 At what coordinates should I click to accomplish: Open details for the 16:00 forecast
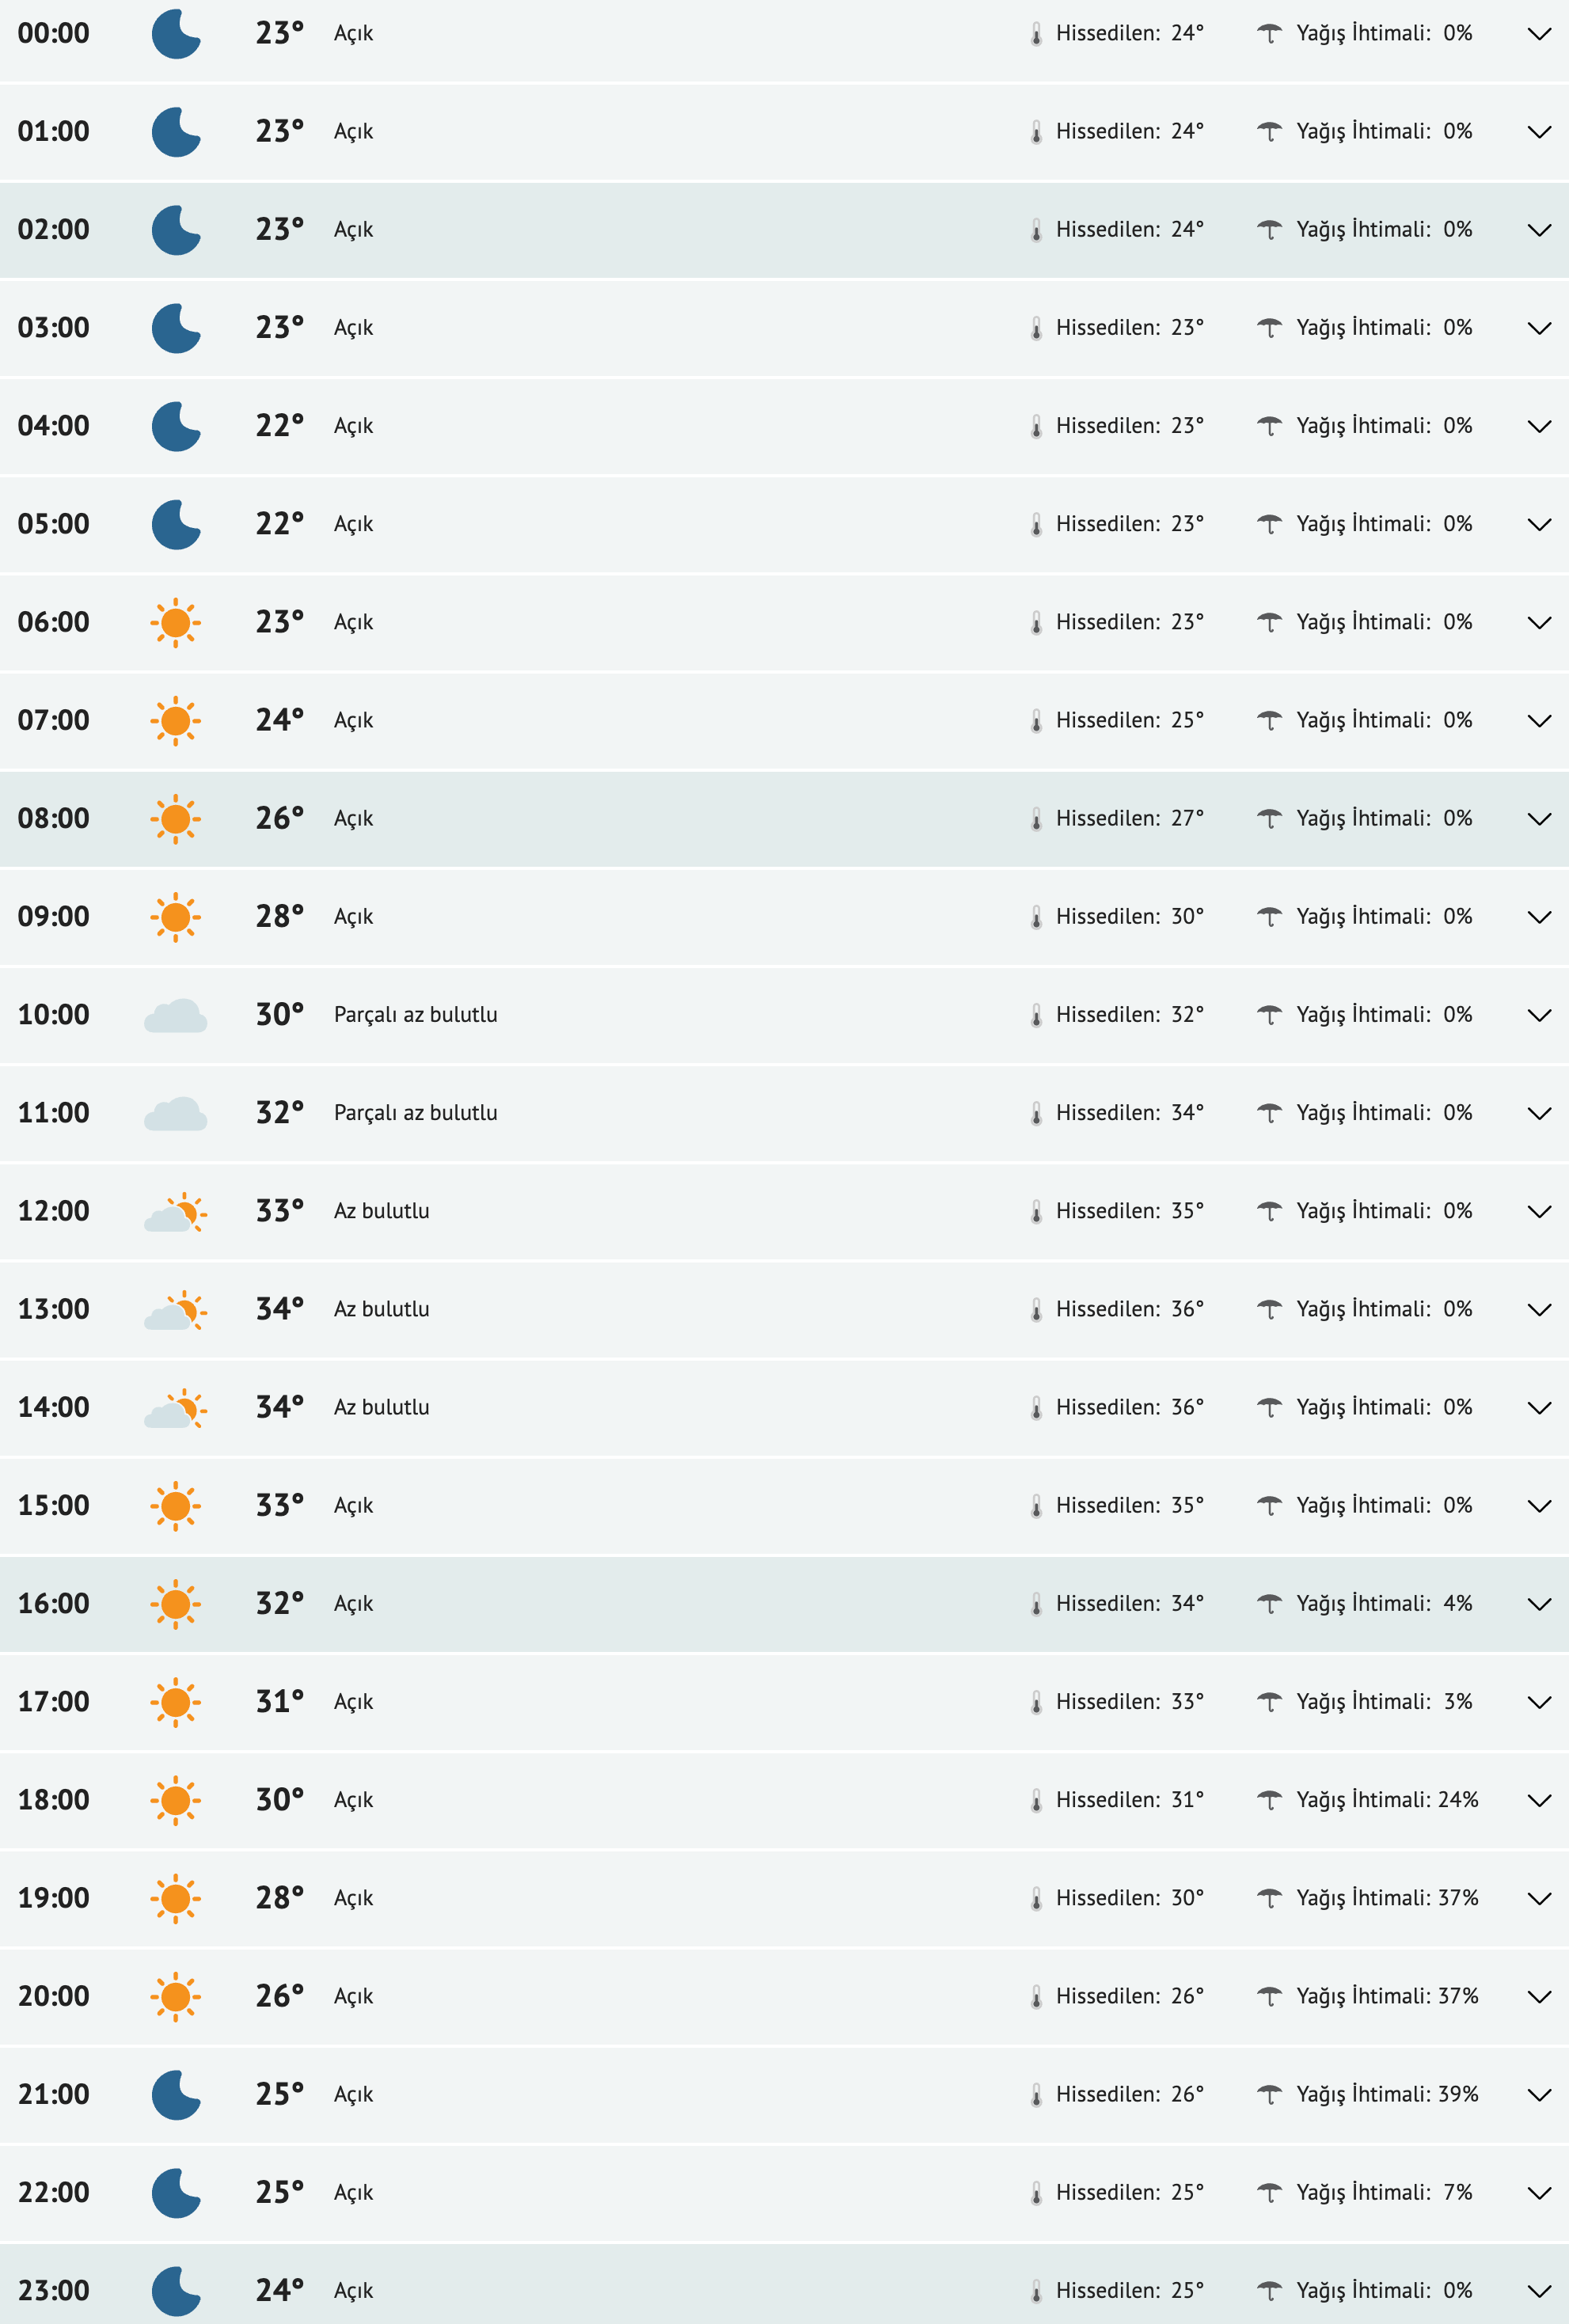click(x=1539, y=1604)
